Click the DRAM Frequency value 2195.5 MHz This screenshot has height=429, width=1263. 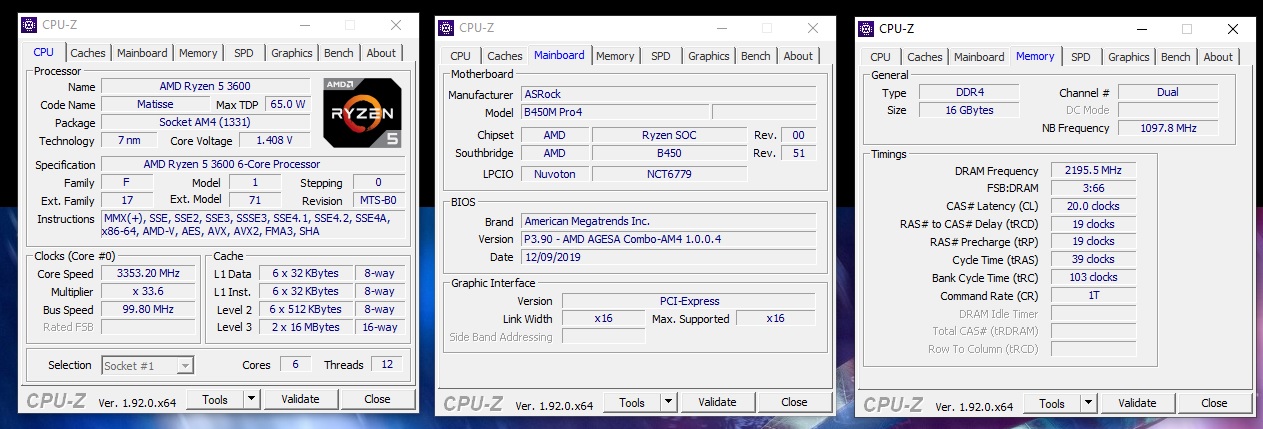1093,171
